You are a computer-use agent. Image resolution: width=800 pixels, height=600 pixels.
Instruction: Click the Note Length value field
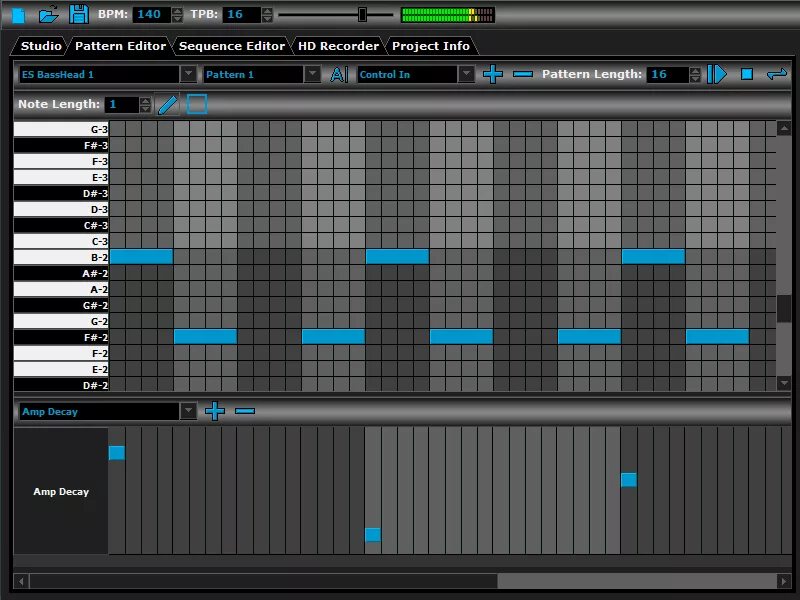tap(122, 105)
